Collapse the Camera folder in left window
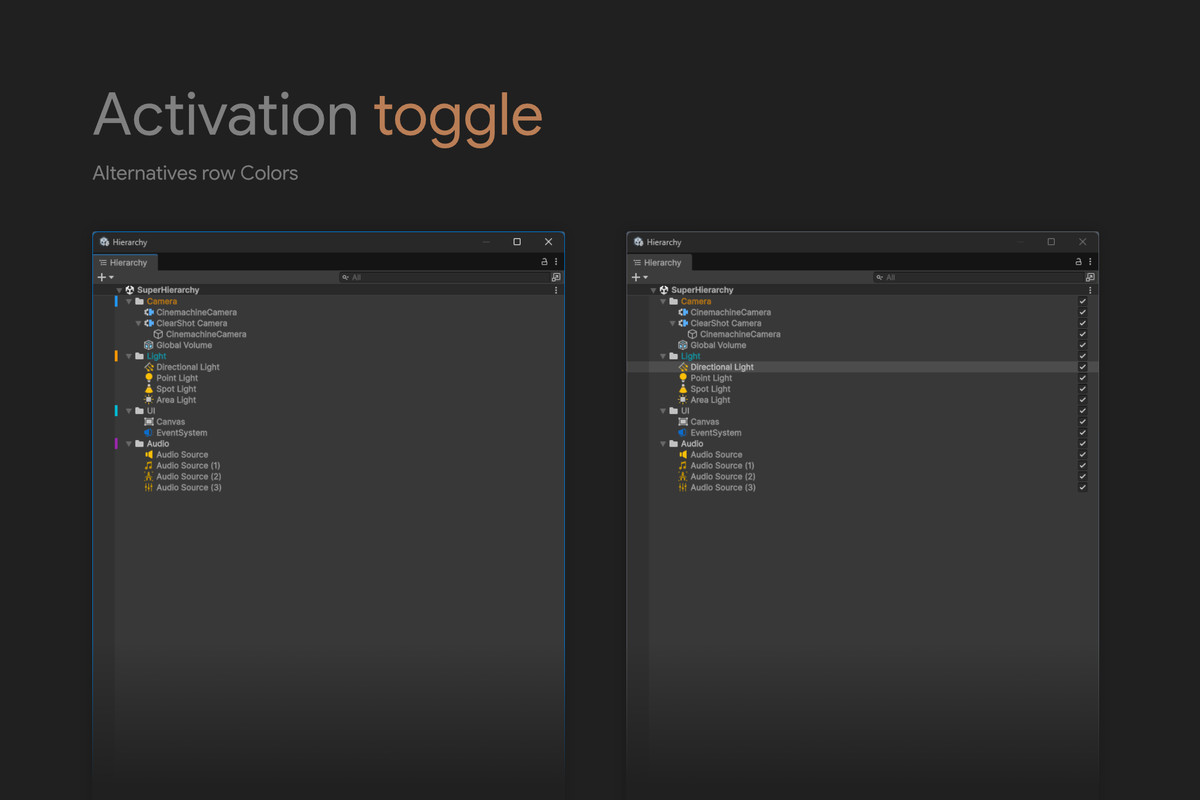The image size is (1200, 800). tap(129, 301)
